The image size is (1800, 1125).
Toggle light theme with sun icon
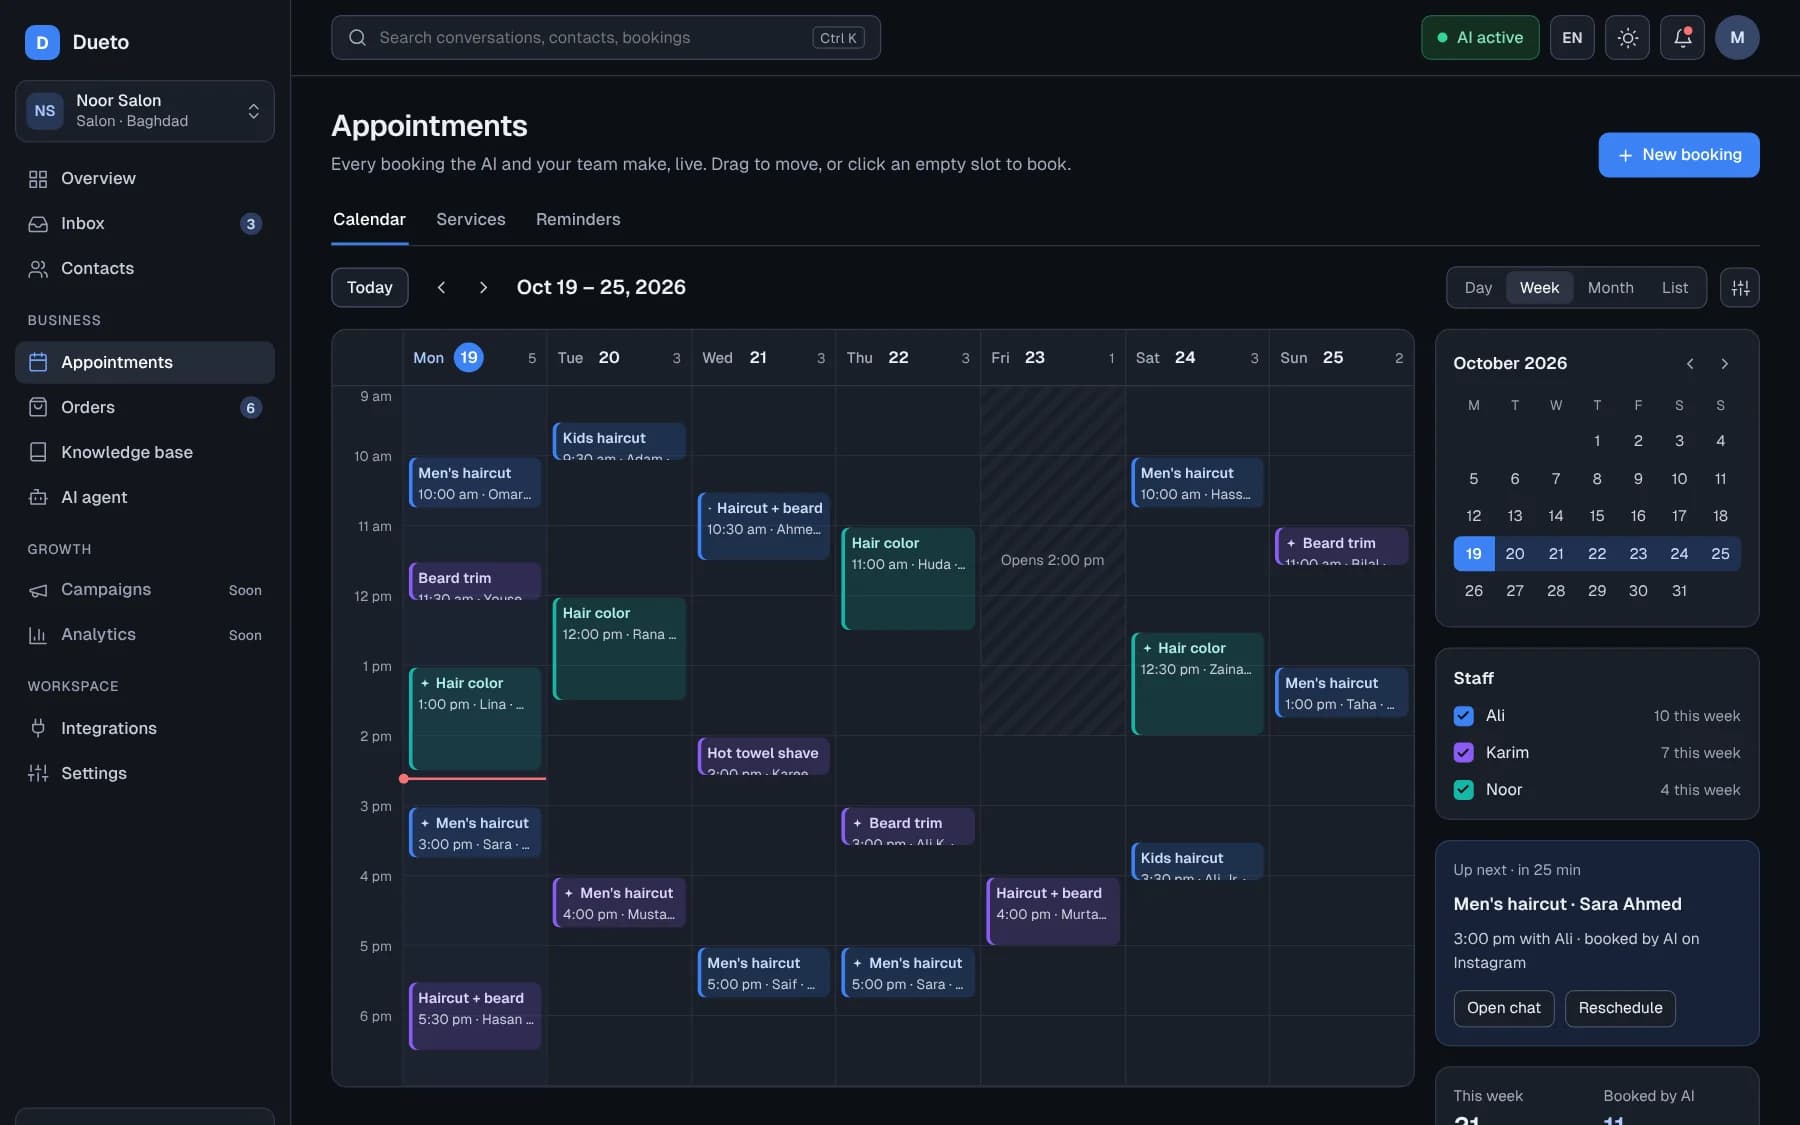(x=1628, y=38)
